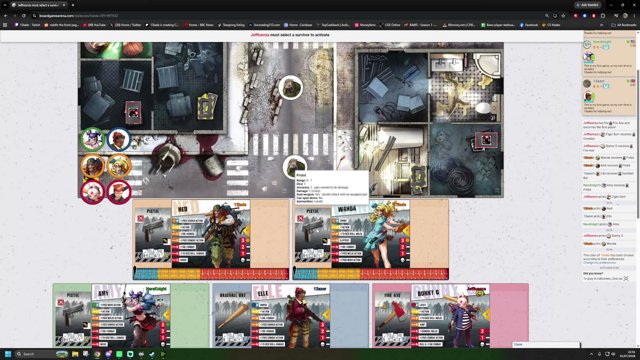Click the yellow door token in right building

point(420,178)
